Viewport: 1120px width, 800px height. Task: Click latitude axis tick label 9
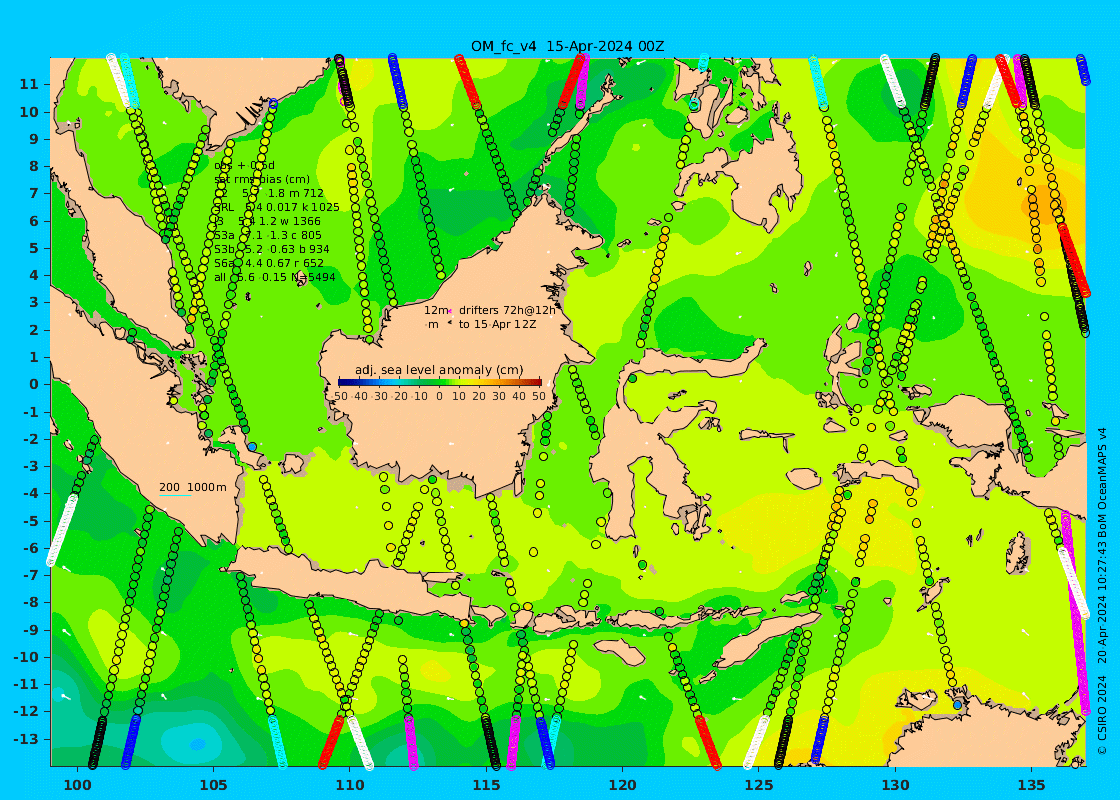click(x=34, y=139)
